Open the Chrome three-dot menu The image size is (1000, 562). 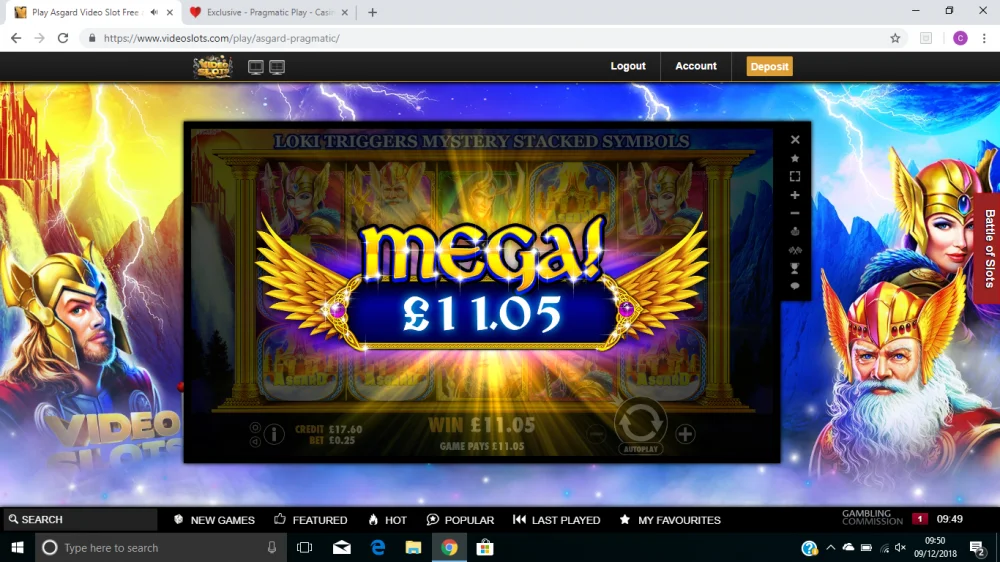985,38
